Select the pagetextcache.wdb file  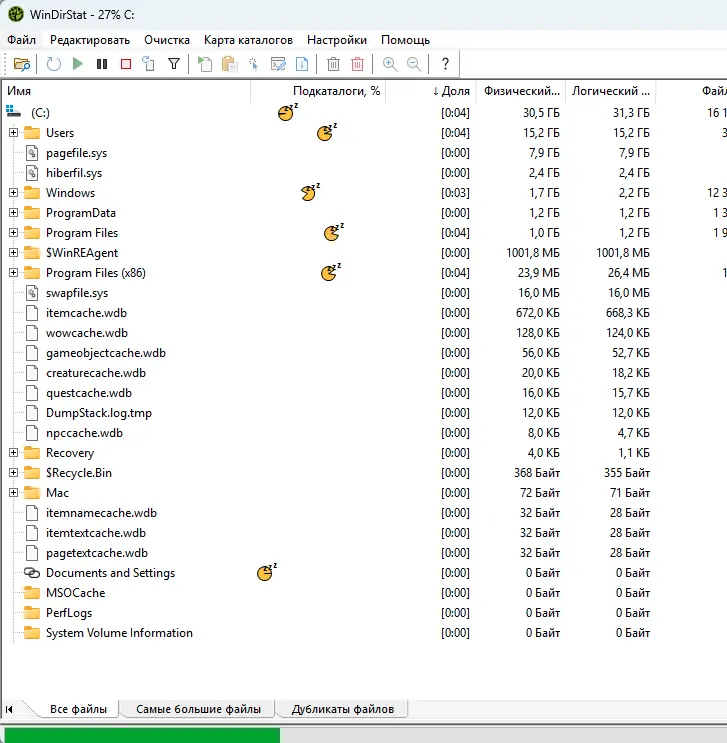coord(97,553)
